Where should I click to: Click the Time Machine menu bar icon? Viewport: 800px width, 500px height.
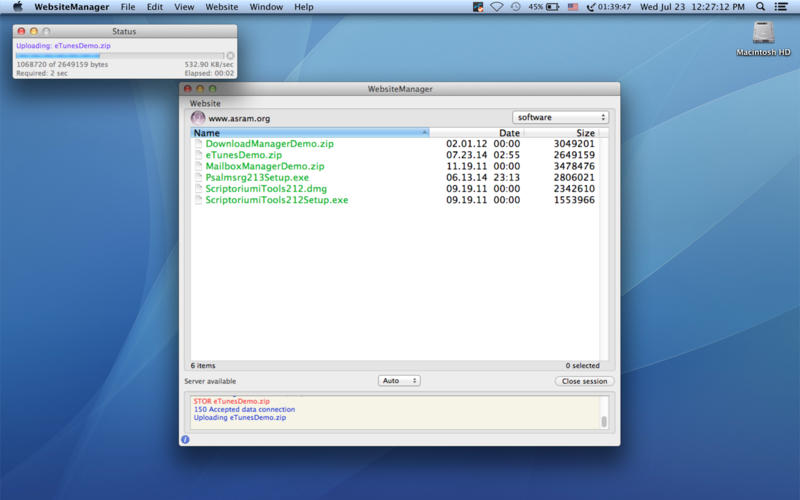pyautogui.click(x=515, y=7)
